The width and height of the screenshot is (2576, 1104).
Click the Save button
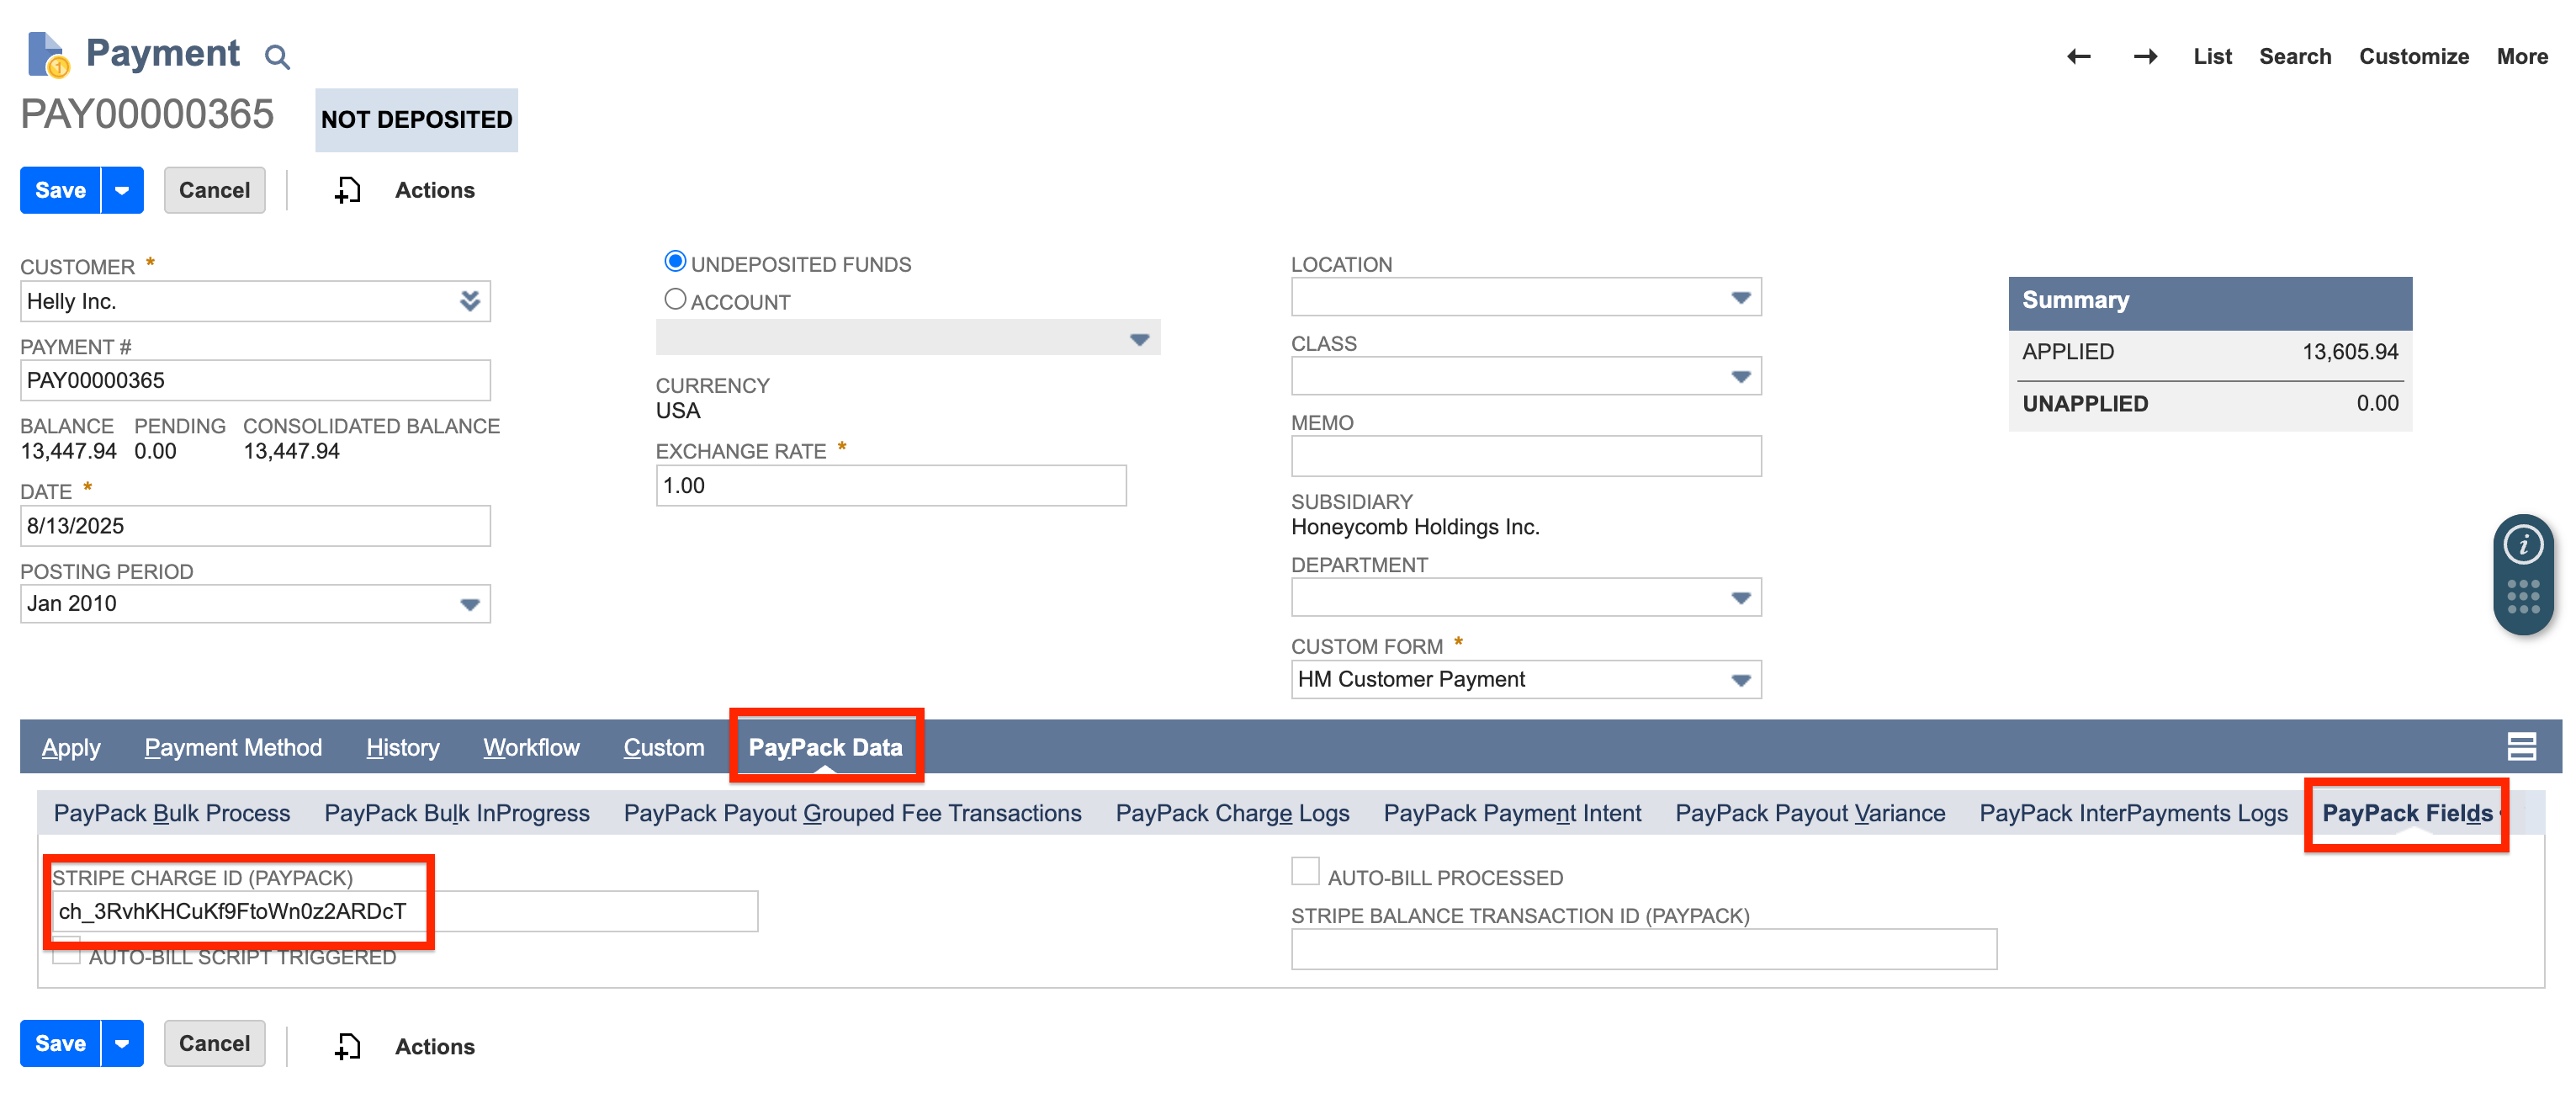click(x=59, y=189)
